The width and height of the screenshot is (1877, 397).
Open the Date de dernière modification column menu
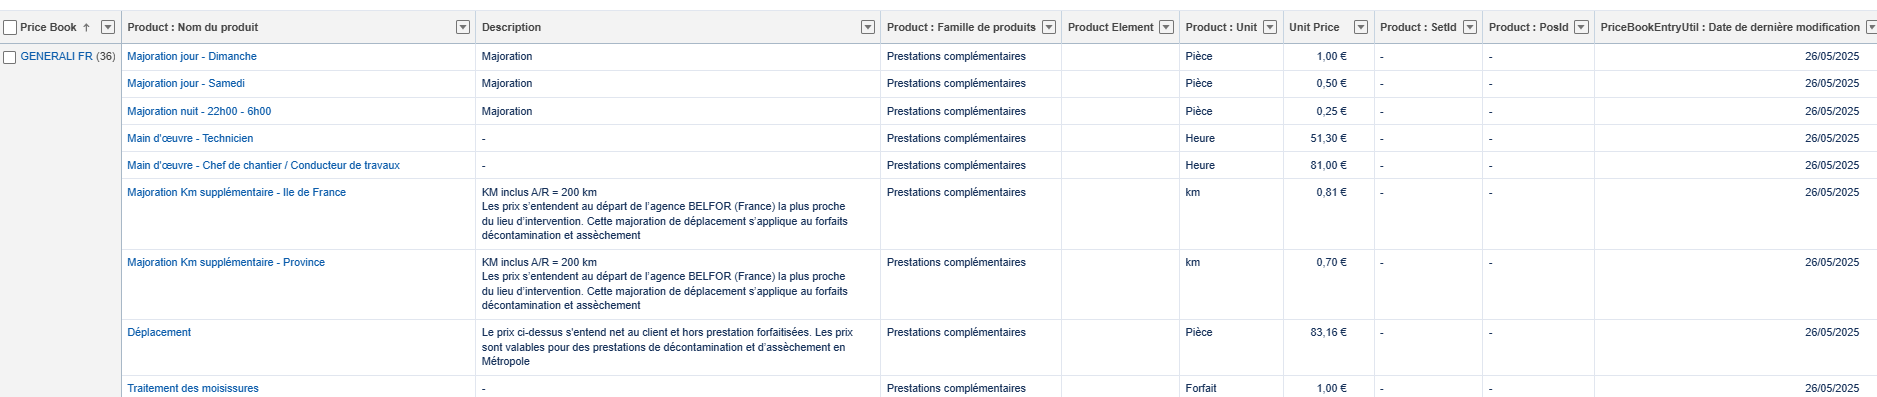coord(1871,27)
